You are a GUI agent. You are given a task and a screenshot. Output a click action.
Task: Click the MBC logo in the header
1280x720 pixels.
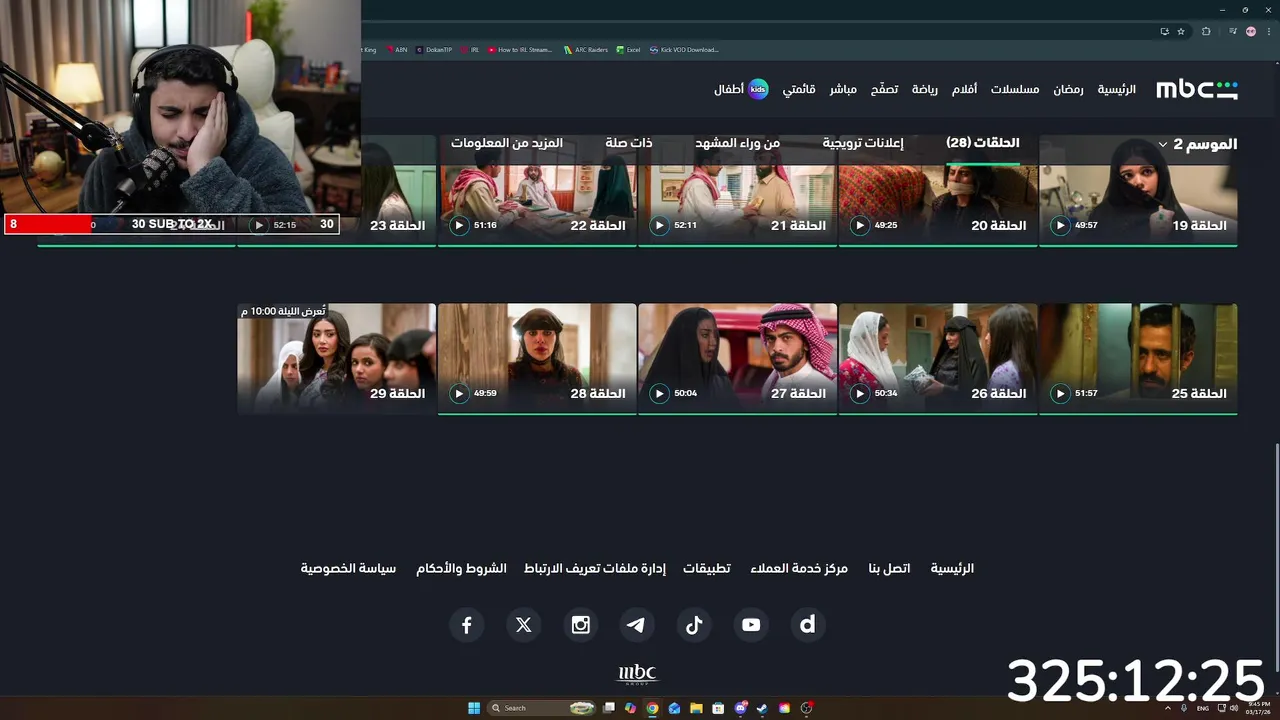(1197, 89)
